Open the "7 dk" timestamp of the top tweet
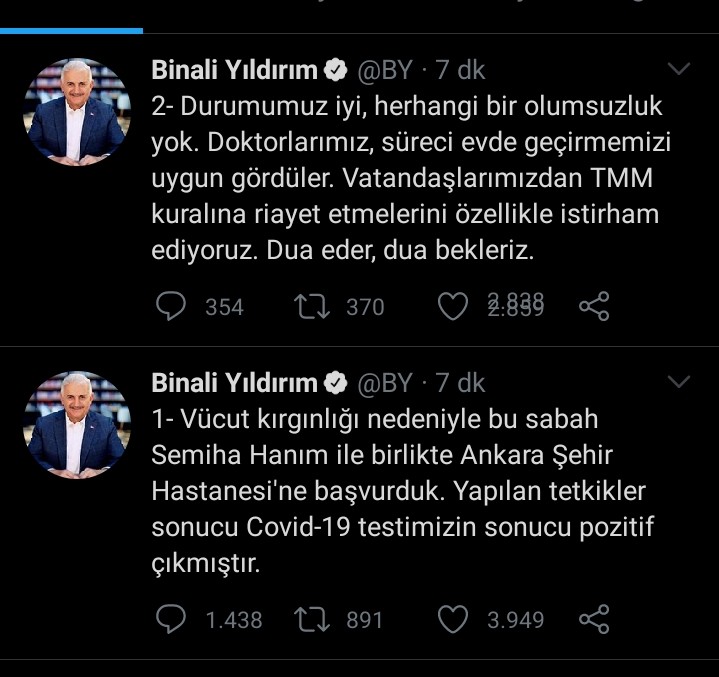Screen dimensions: 719x677 [x=460, y=70]
